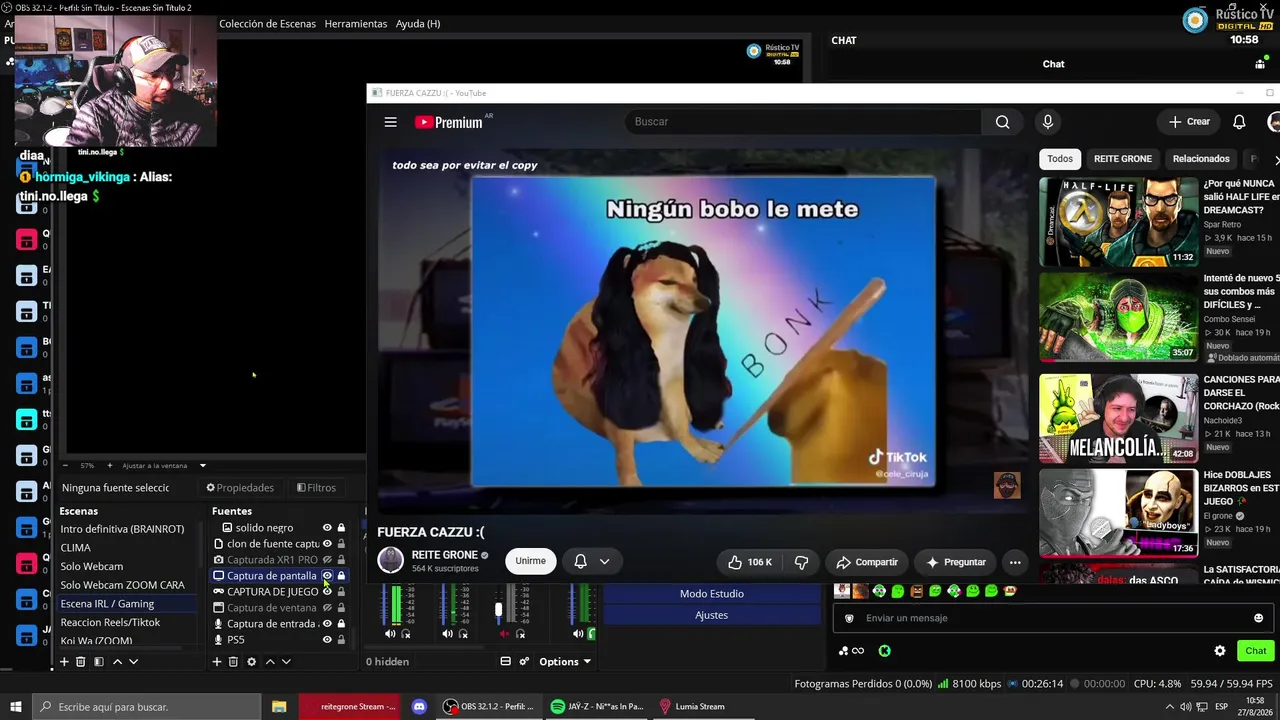
Task: Unmute the muted red speaker mixer channel
Action: 504,634
